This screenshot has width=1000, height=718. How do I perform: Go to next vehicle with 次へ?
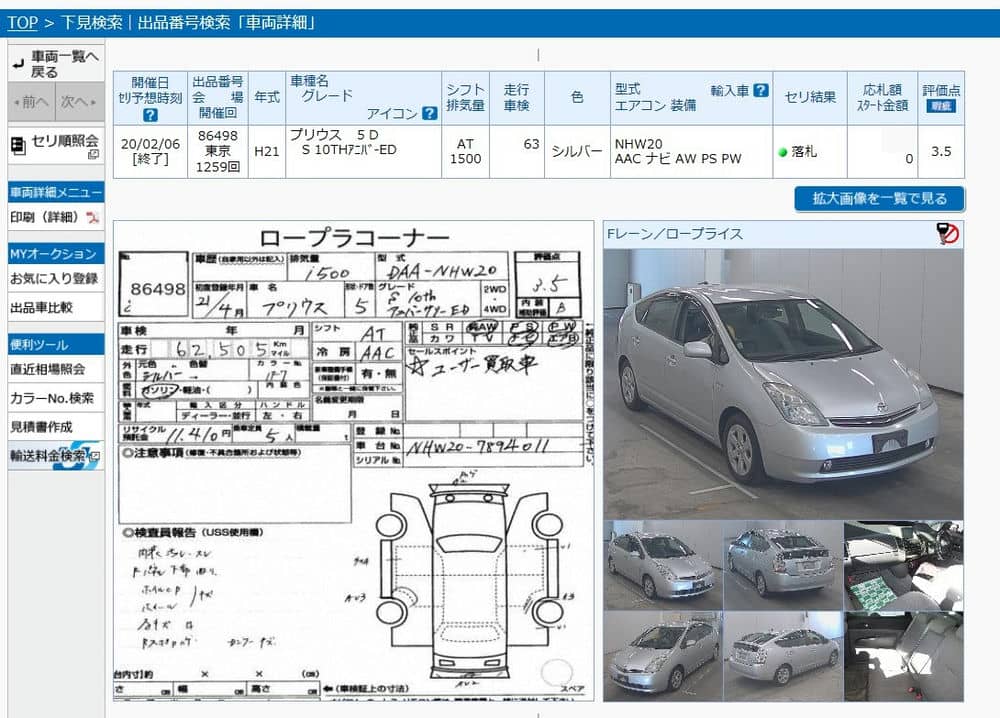[79, 101]
